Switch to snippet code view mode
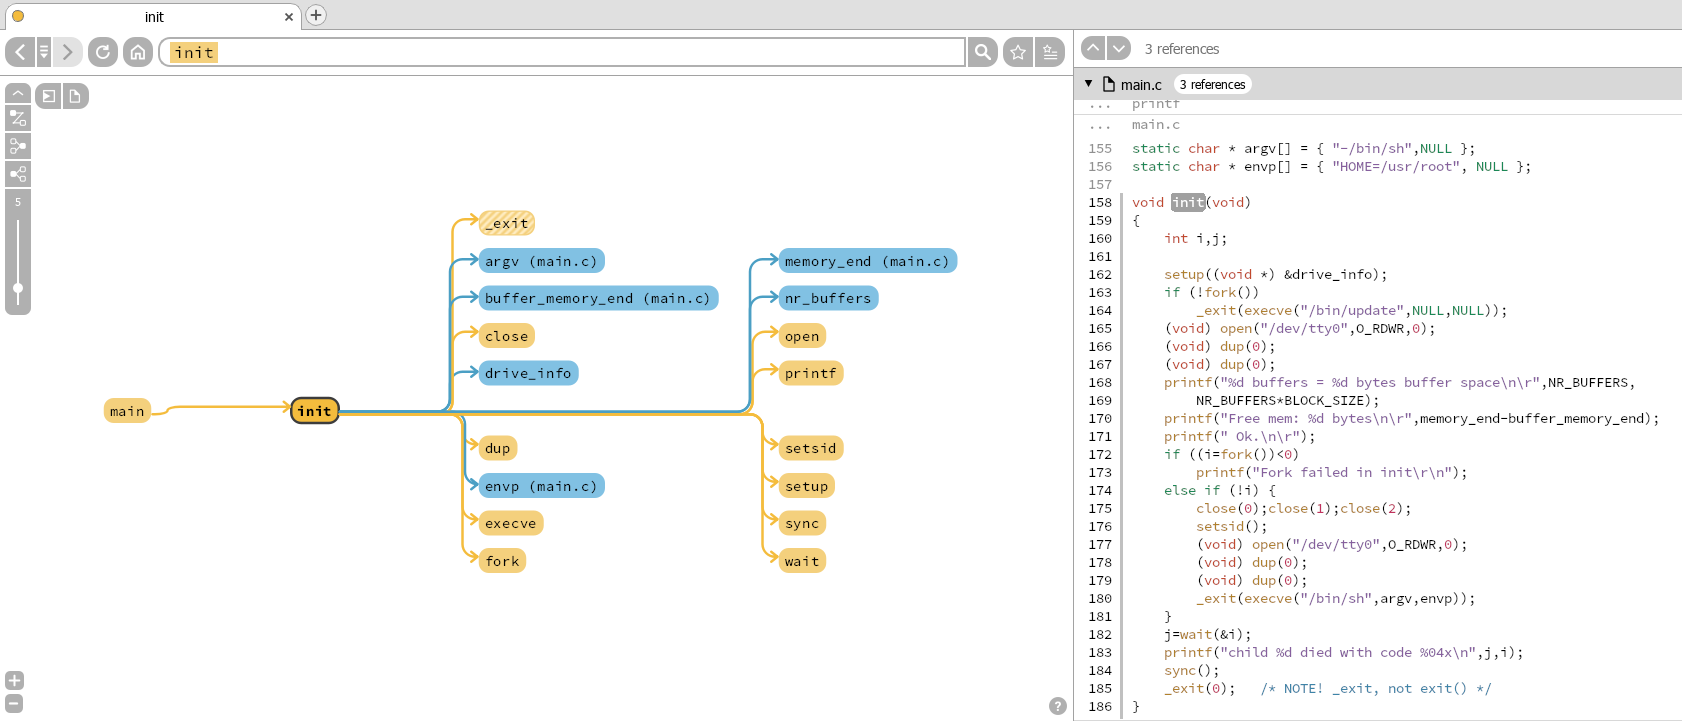The width and height of the screenshot is (1682, 721). pyautogui.click(x=49, y=96)
